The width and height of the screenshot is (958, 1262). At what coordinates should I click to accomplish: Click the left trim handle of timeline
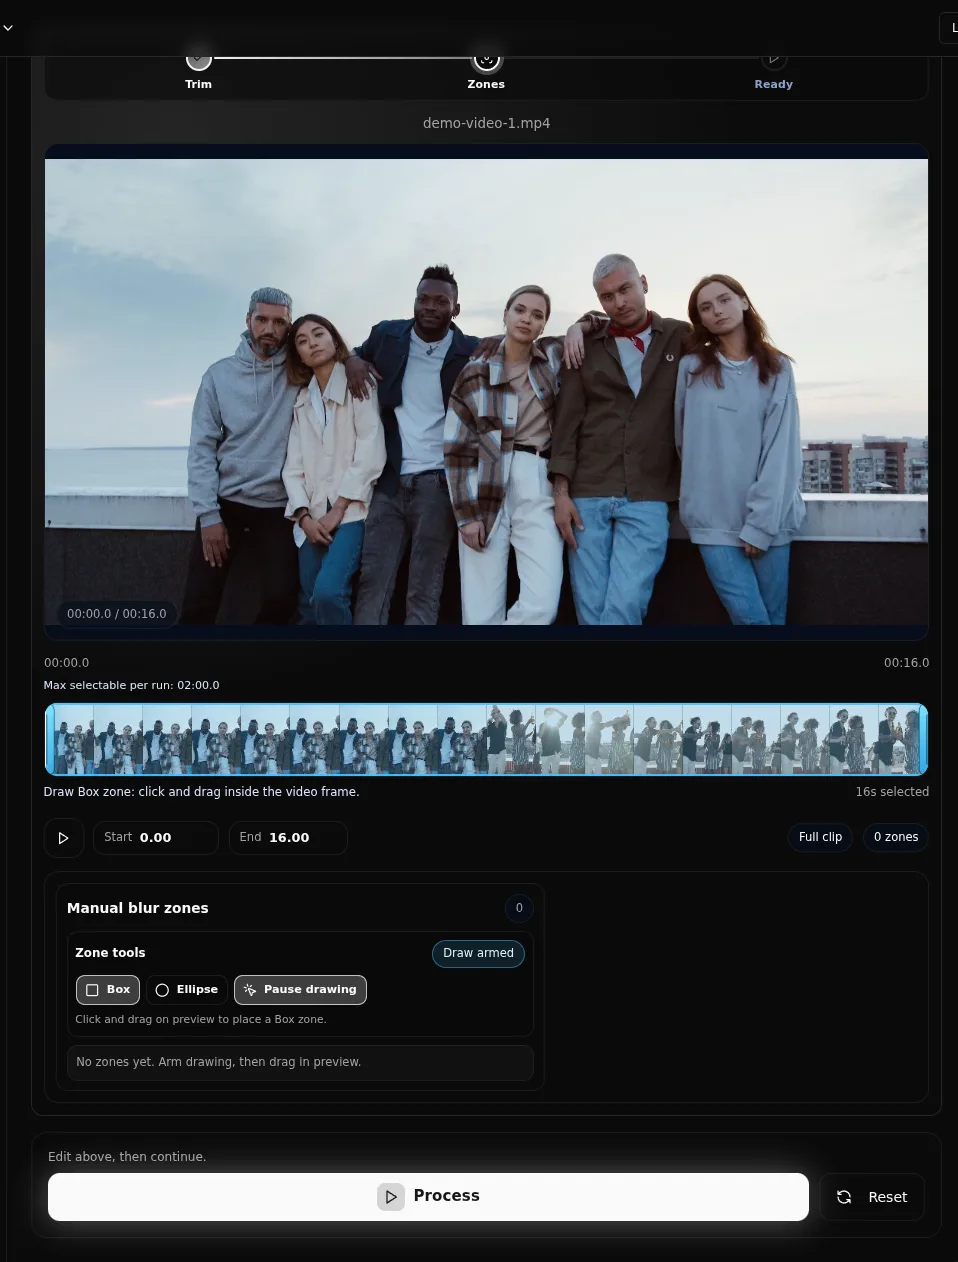49,740
